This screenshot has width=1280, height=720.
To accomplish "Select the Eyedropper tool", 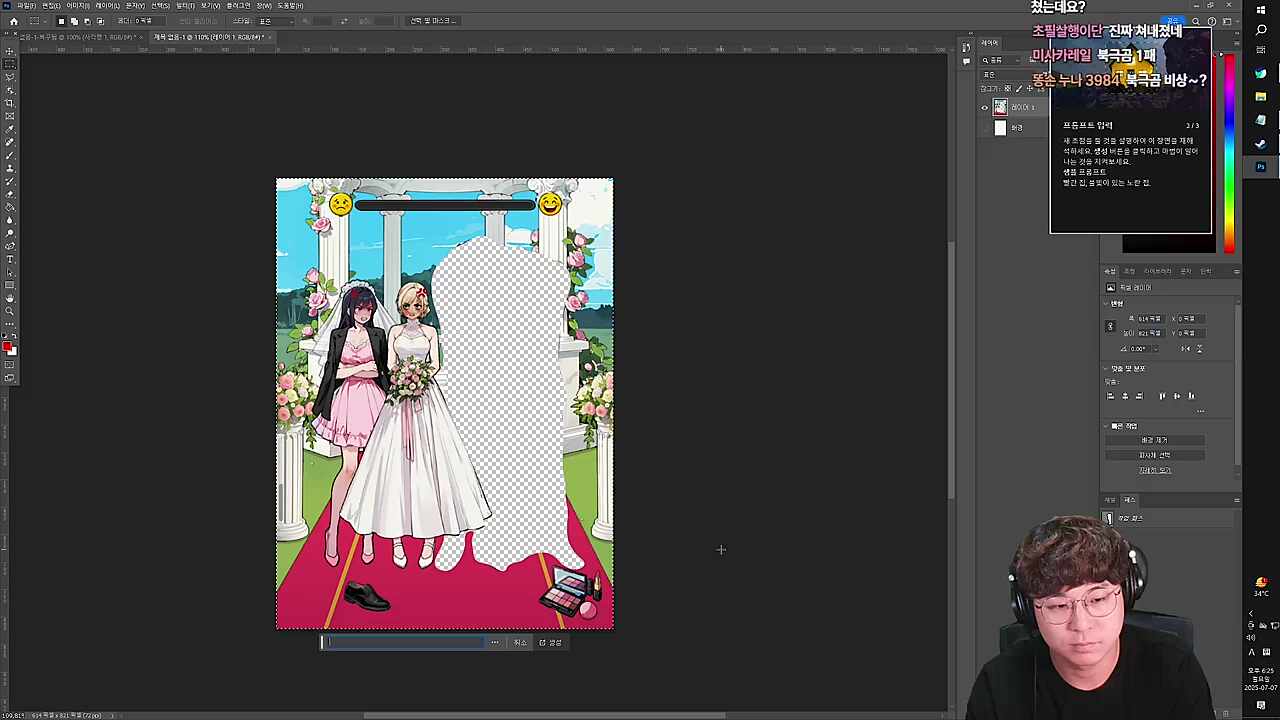I will pyautogui.click(x=10, y=128).
